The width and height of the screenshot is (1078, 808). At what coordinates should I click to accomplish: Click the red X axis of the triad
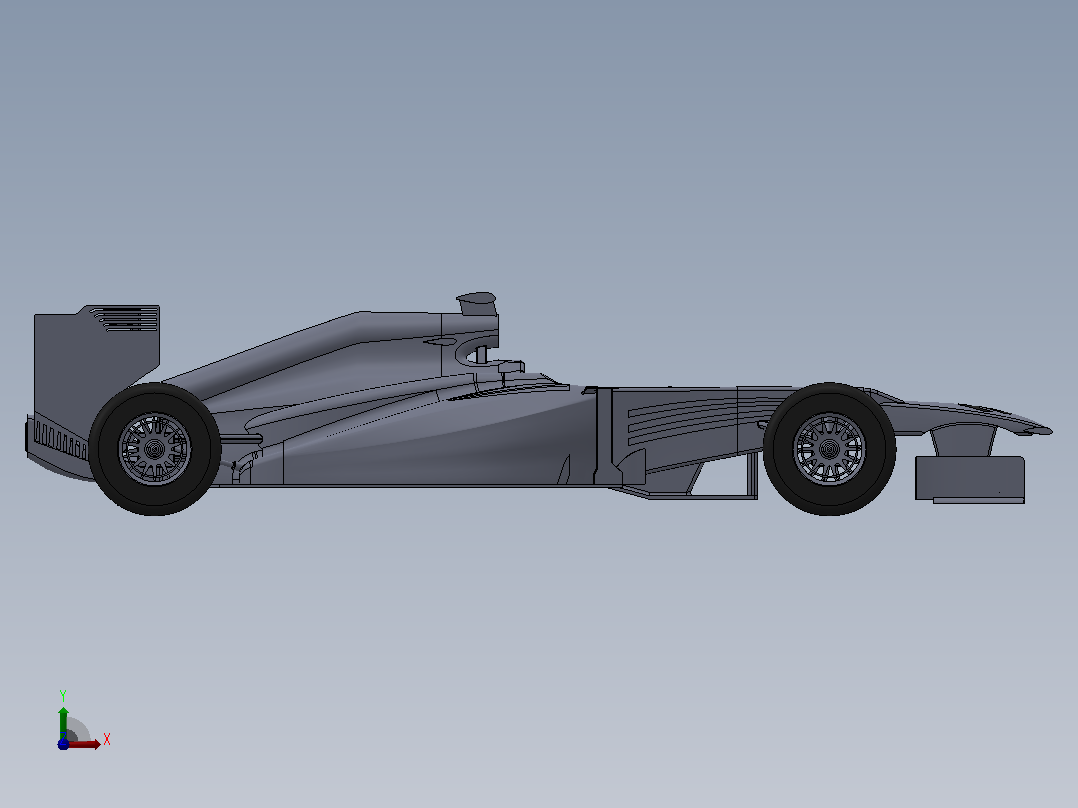pyautogui.click(x=84, y=744)
